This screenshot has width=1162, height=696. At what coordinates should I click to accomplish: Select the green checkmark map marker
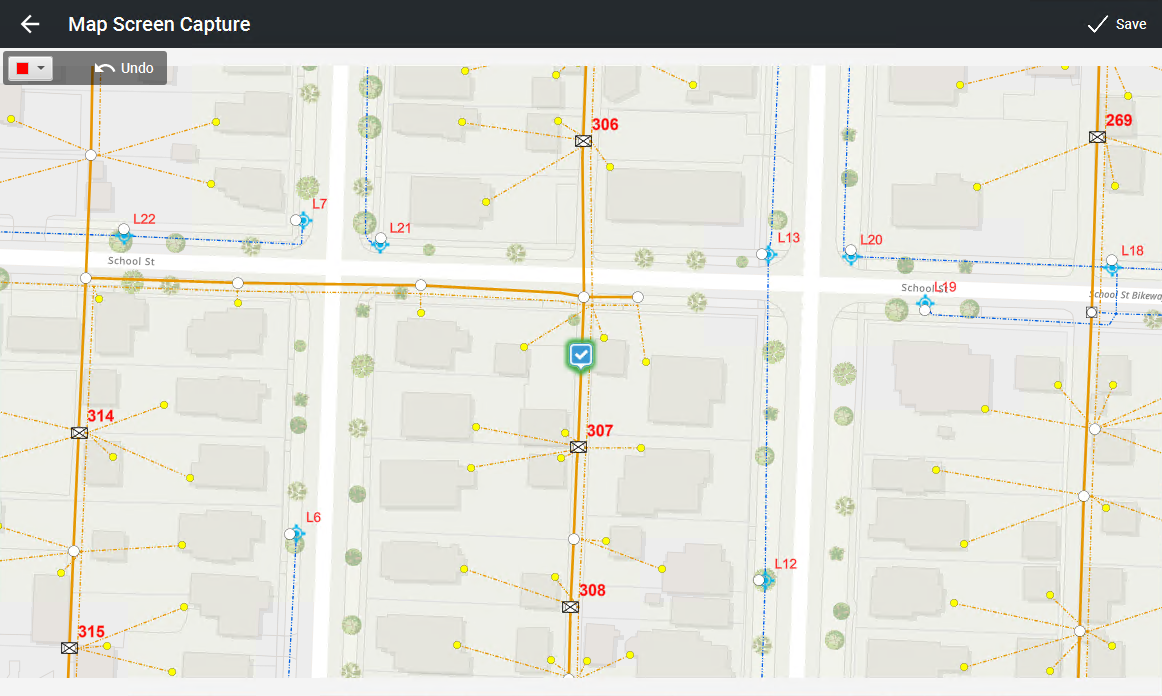tap(581, 355)
